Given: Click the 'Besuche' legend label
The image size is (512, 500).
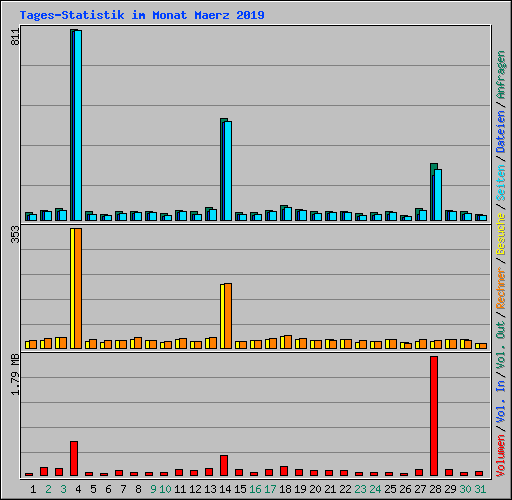Looking at the screenshot, I should tap(501, 234).
